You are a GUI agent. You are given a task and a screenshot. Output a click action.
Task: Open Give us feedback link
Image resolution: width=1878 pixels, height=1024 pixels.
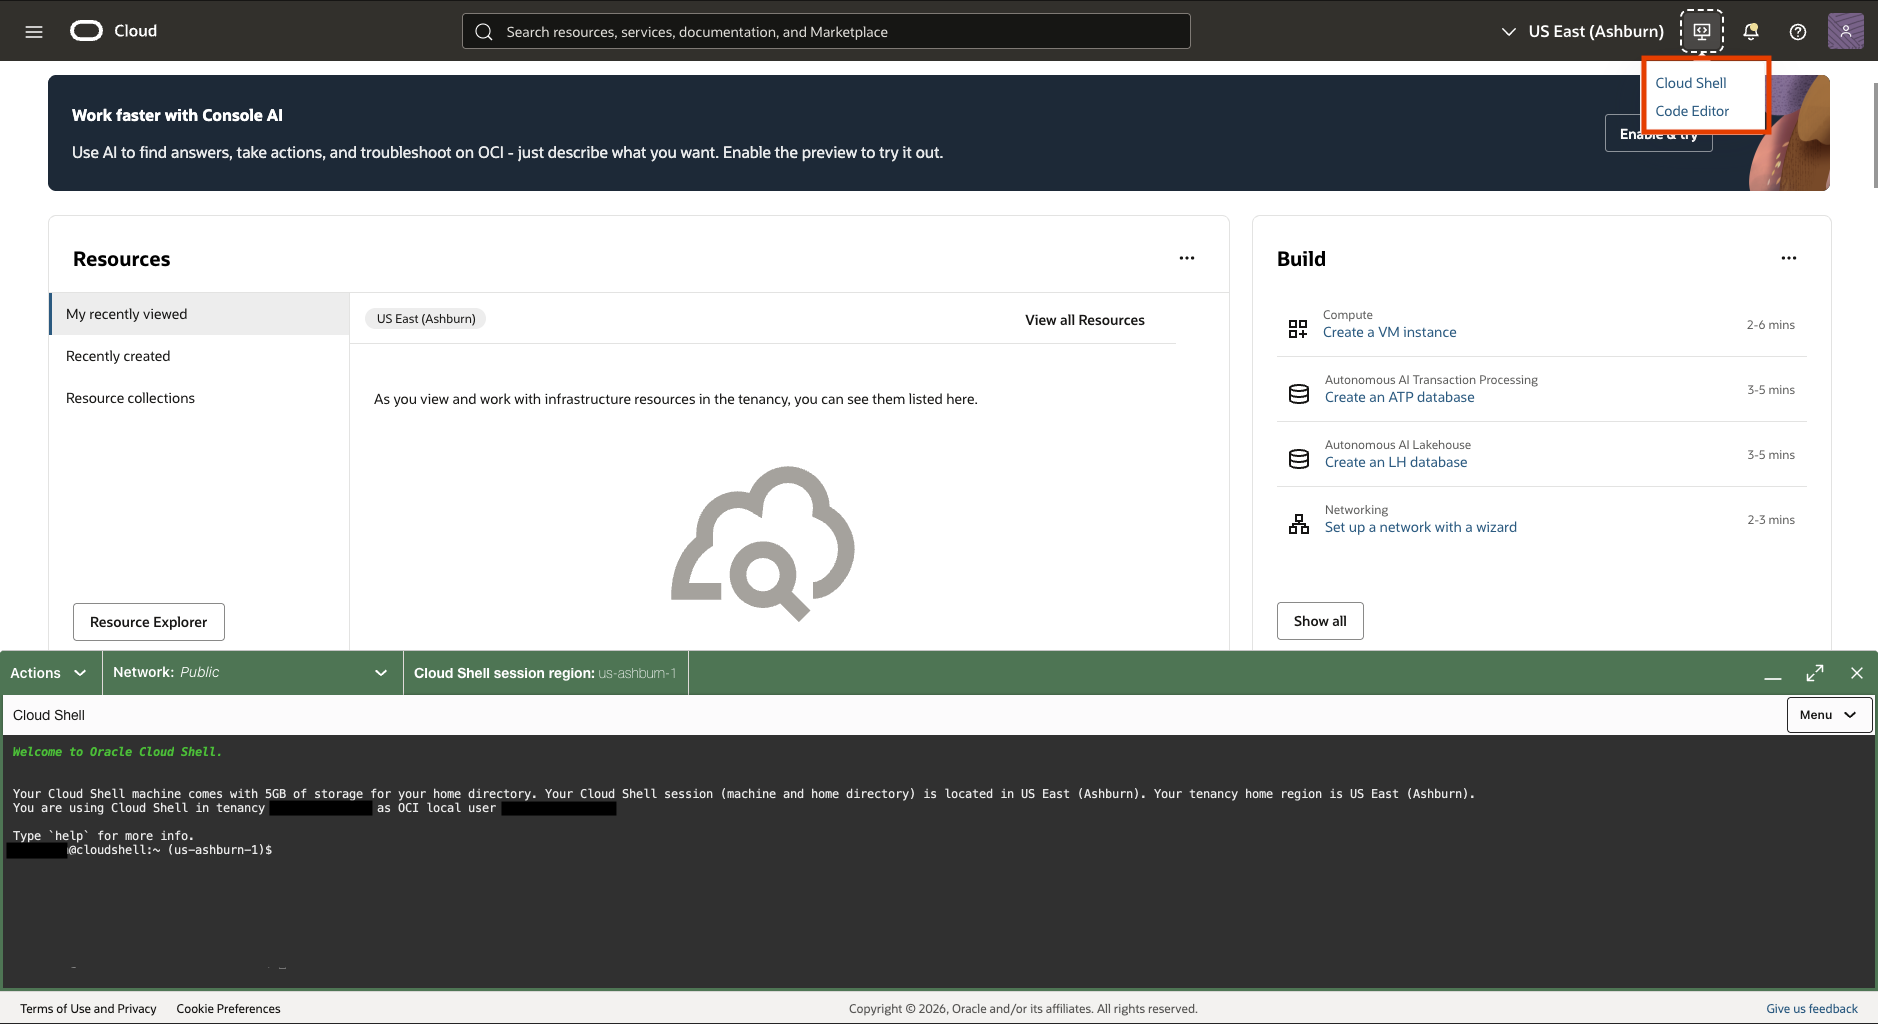1812,1008
